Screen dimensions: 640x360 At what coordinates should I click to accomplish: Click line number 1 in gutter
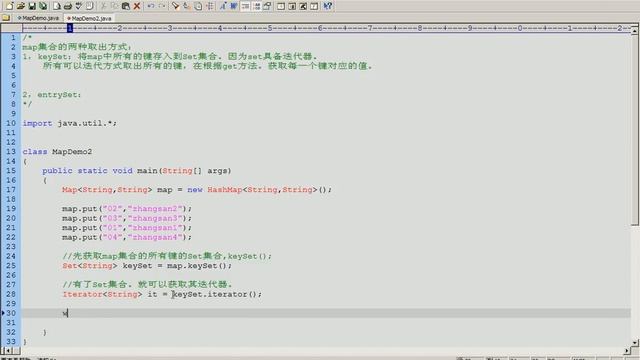(13, 38)
